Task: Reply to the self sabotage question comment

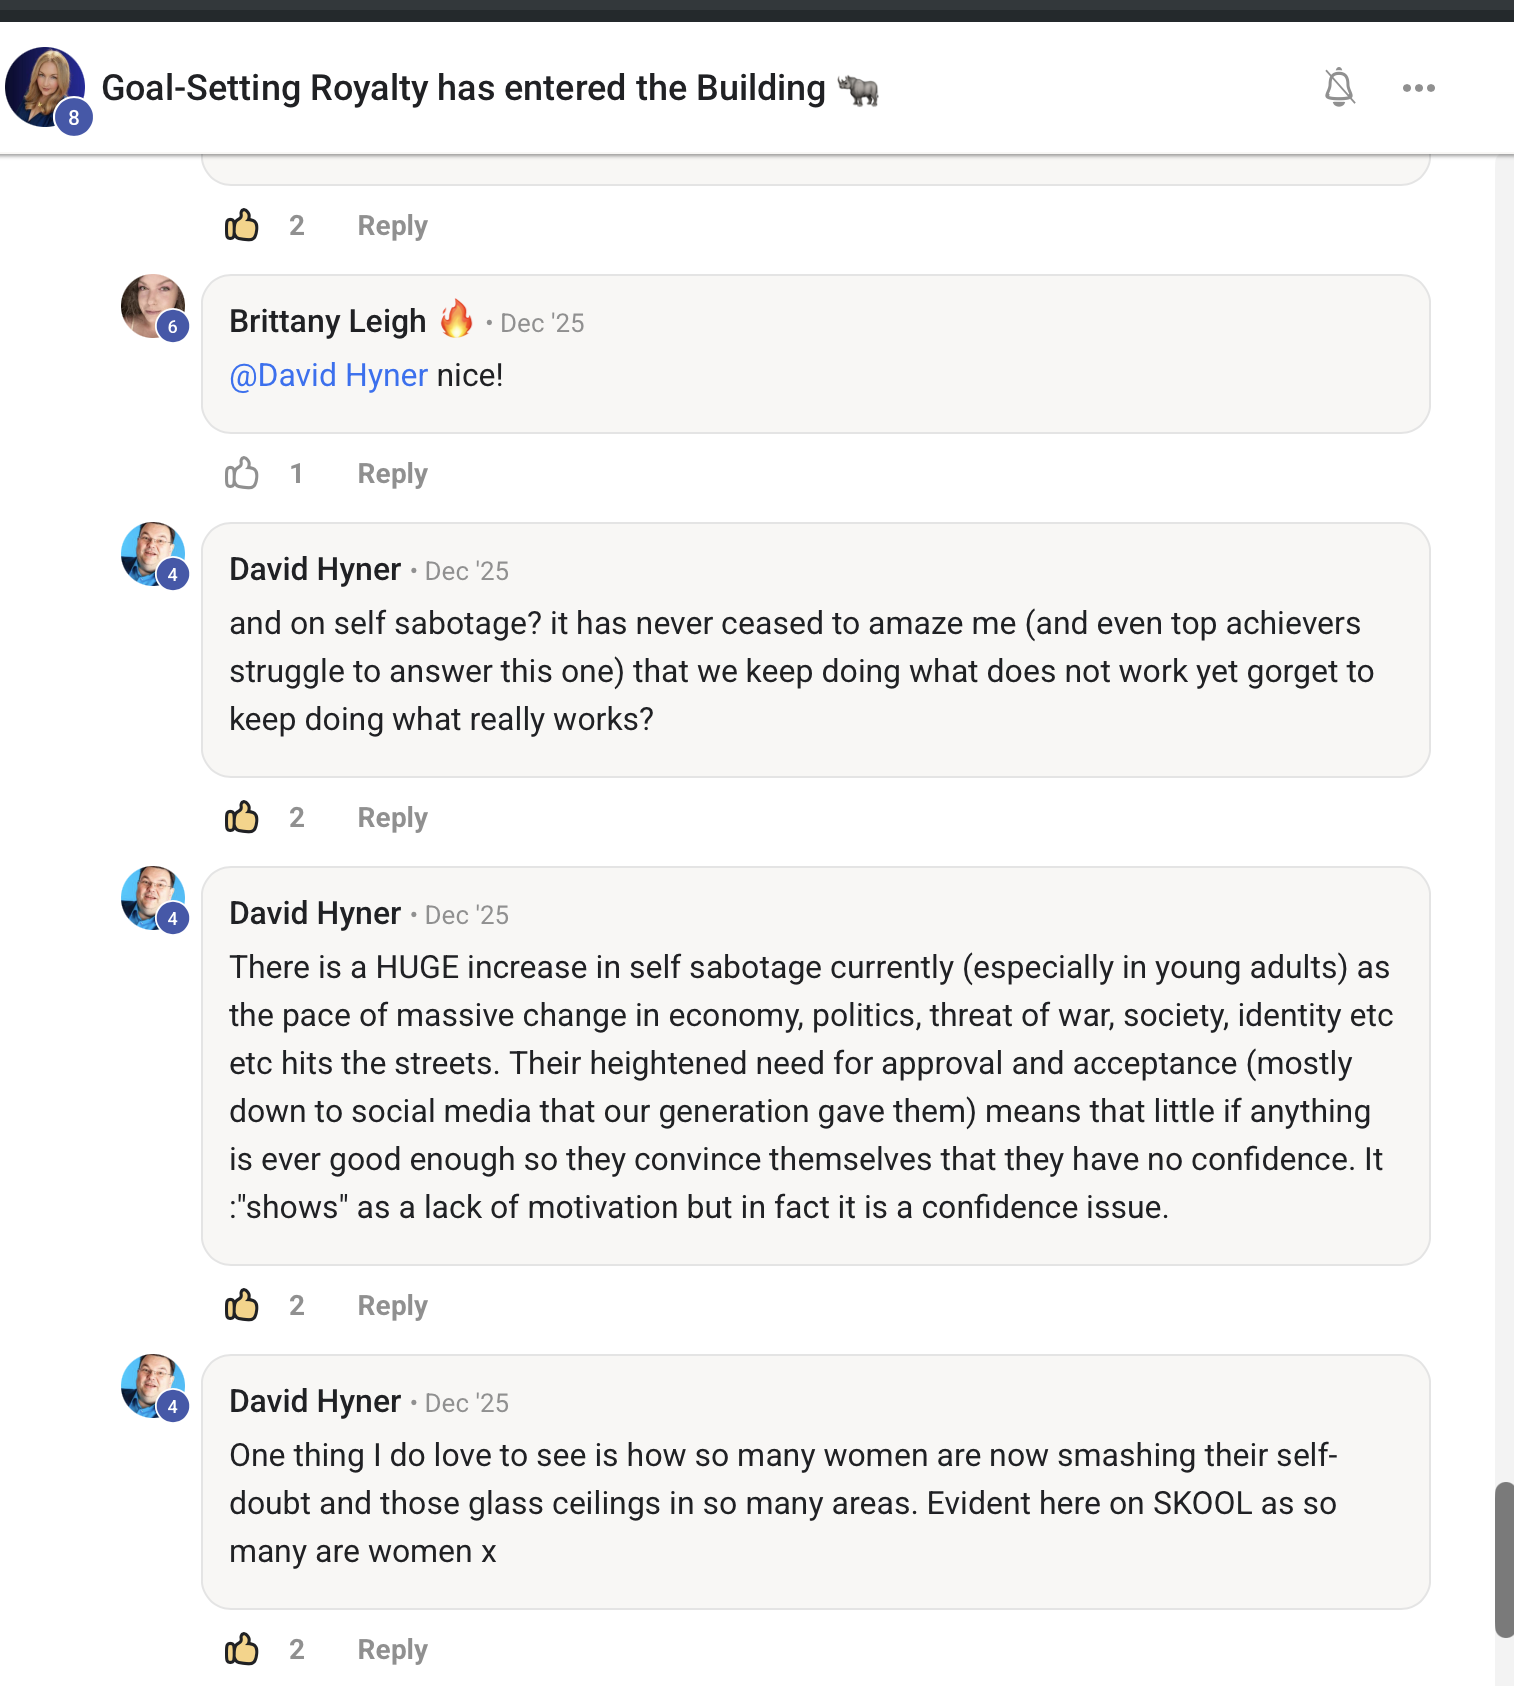Action: coord(392,817)
